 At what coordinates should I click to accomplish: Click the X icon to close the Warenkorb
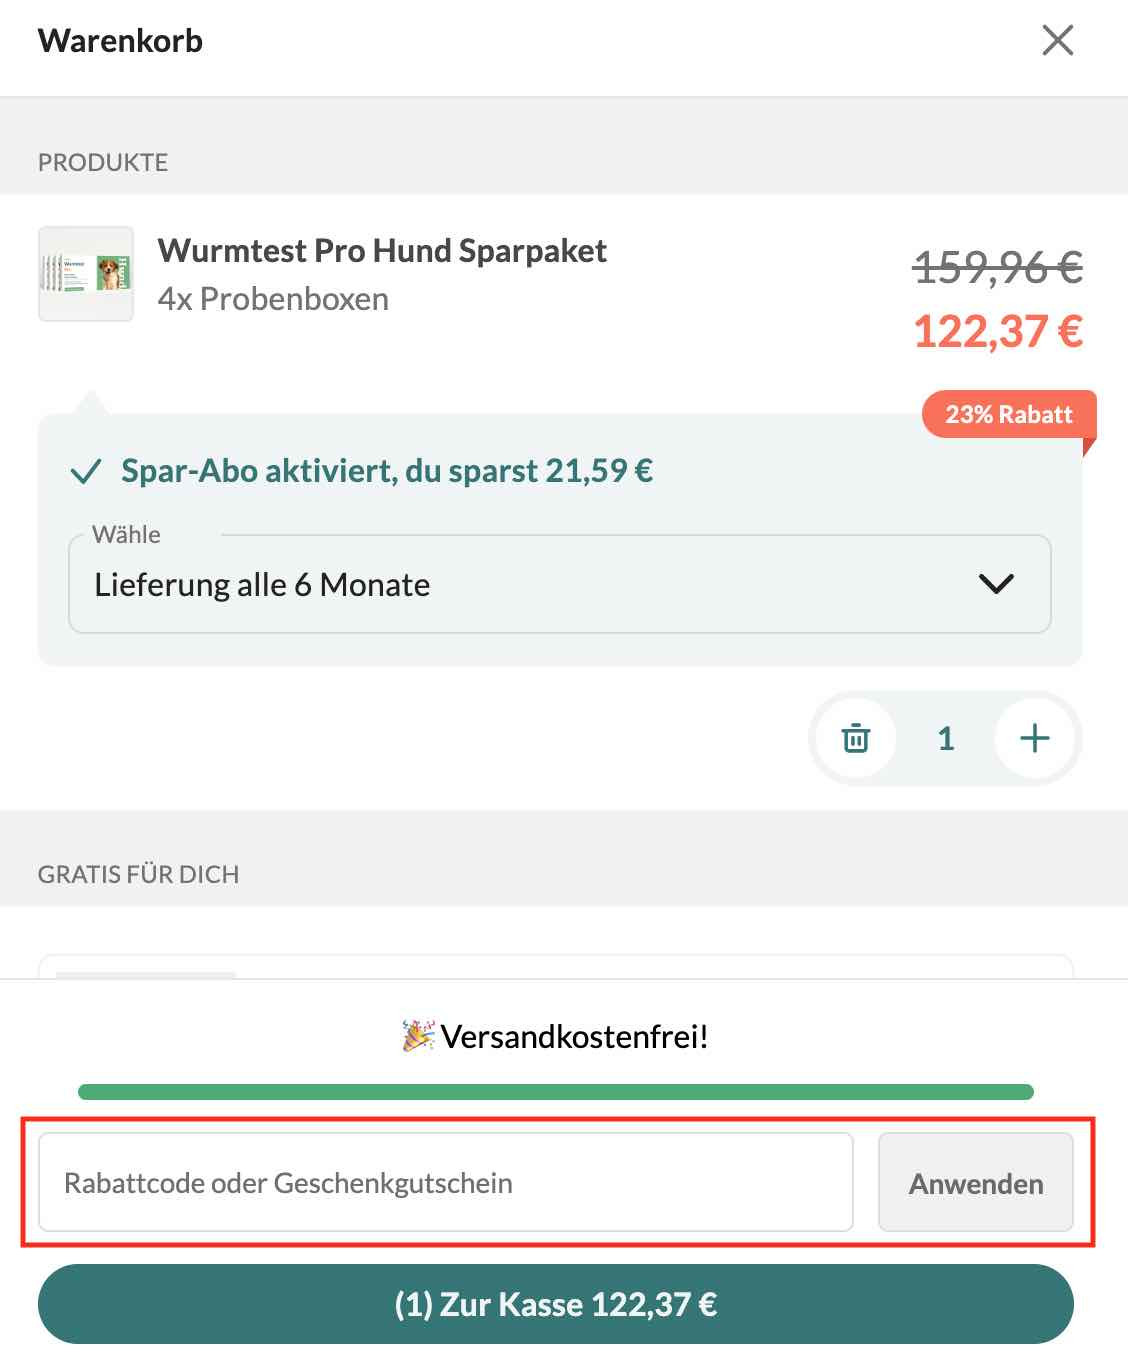(1057, 42)
